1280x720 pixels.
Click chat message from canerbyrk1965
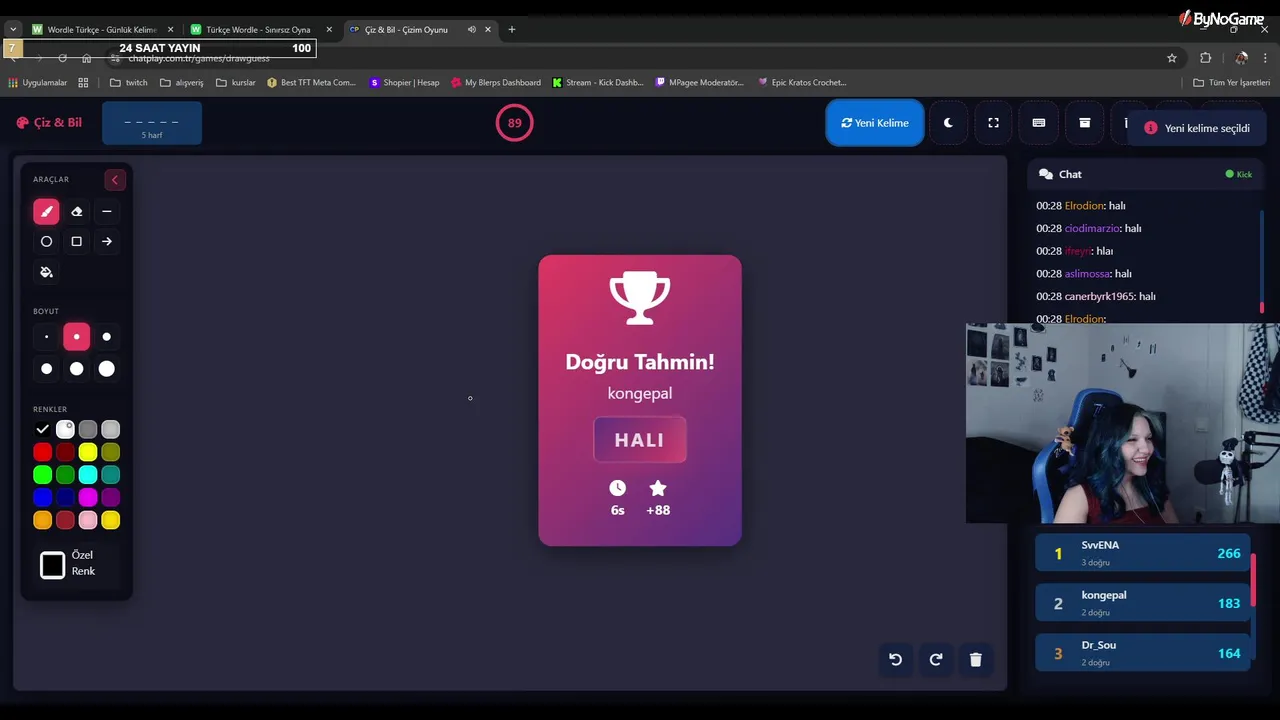pos(1096,296)
